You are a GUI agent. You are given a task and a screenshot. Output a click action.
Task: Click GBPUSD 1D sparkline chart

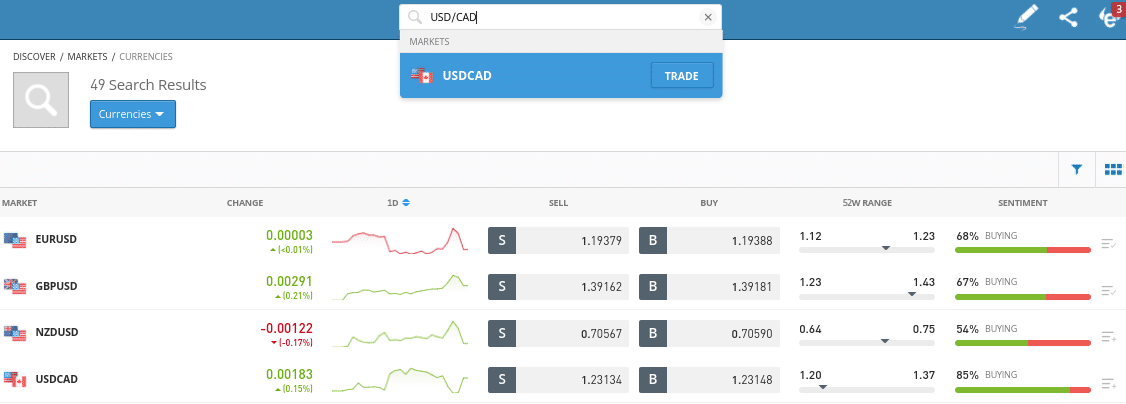click(399, 286)
